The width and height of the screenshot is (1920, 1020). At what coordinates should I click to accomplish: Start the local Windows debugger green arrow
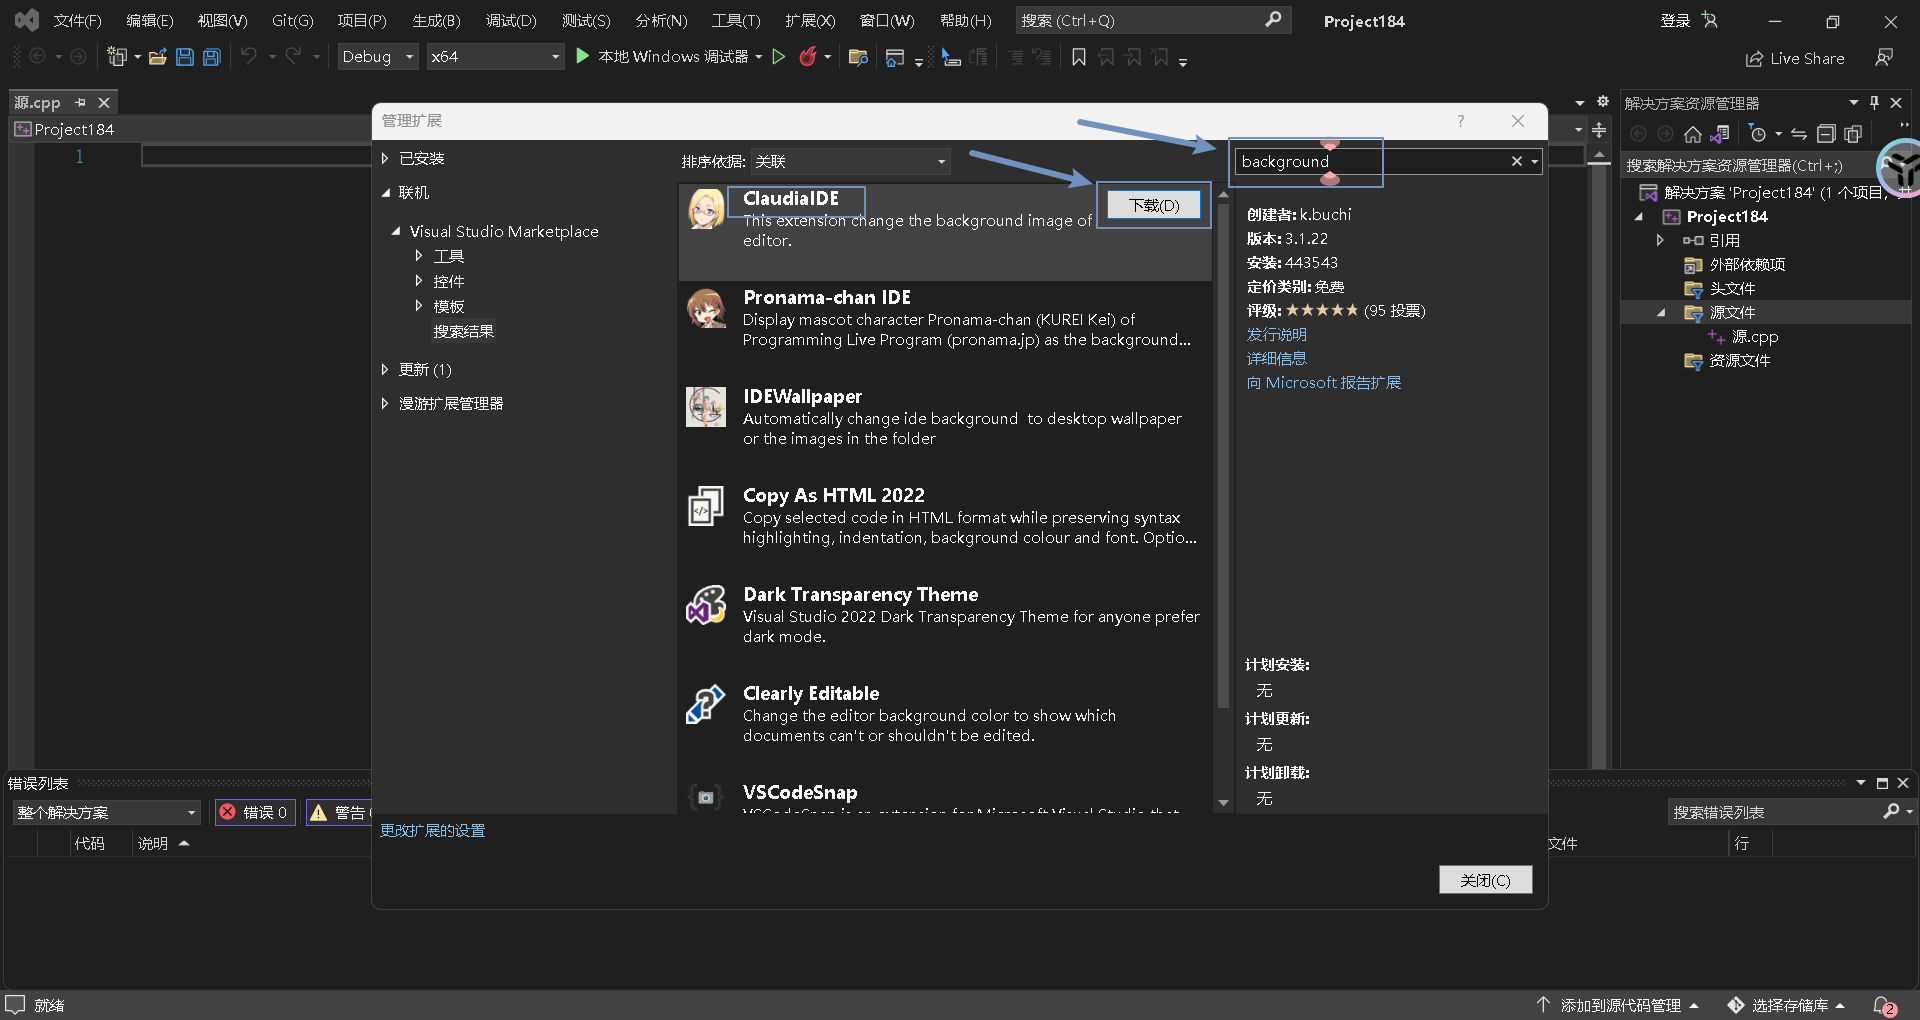[x=583, y=57]
